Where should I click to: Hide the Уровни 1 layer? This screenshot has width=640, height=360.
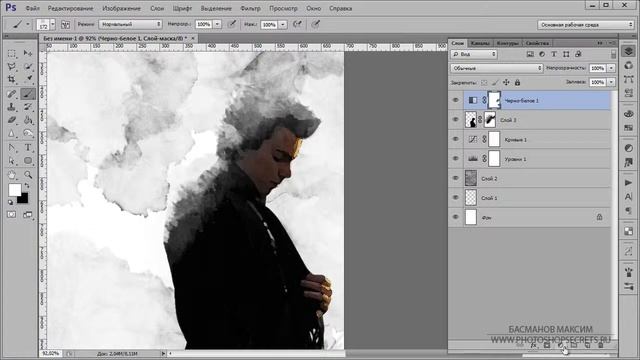pyautogui.click(x=456, y=158)
